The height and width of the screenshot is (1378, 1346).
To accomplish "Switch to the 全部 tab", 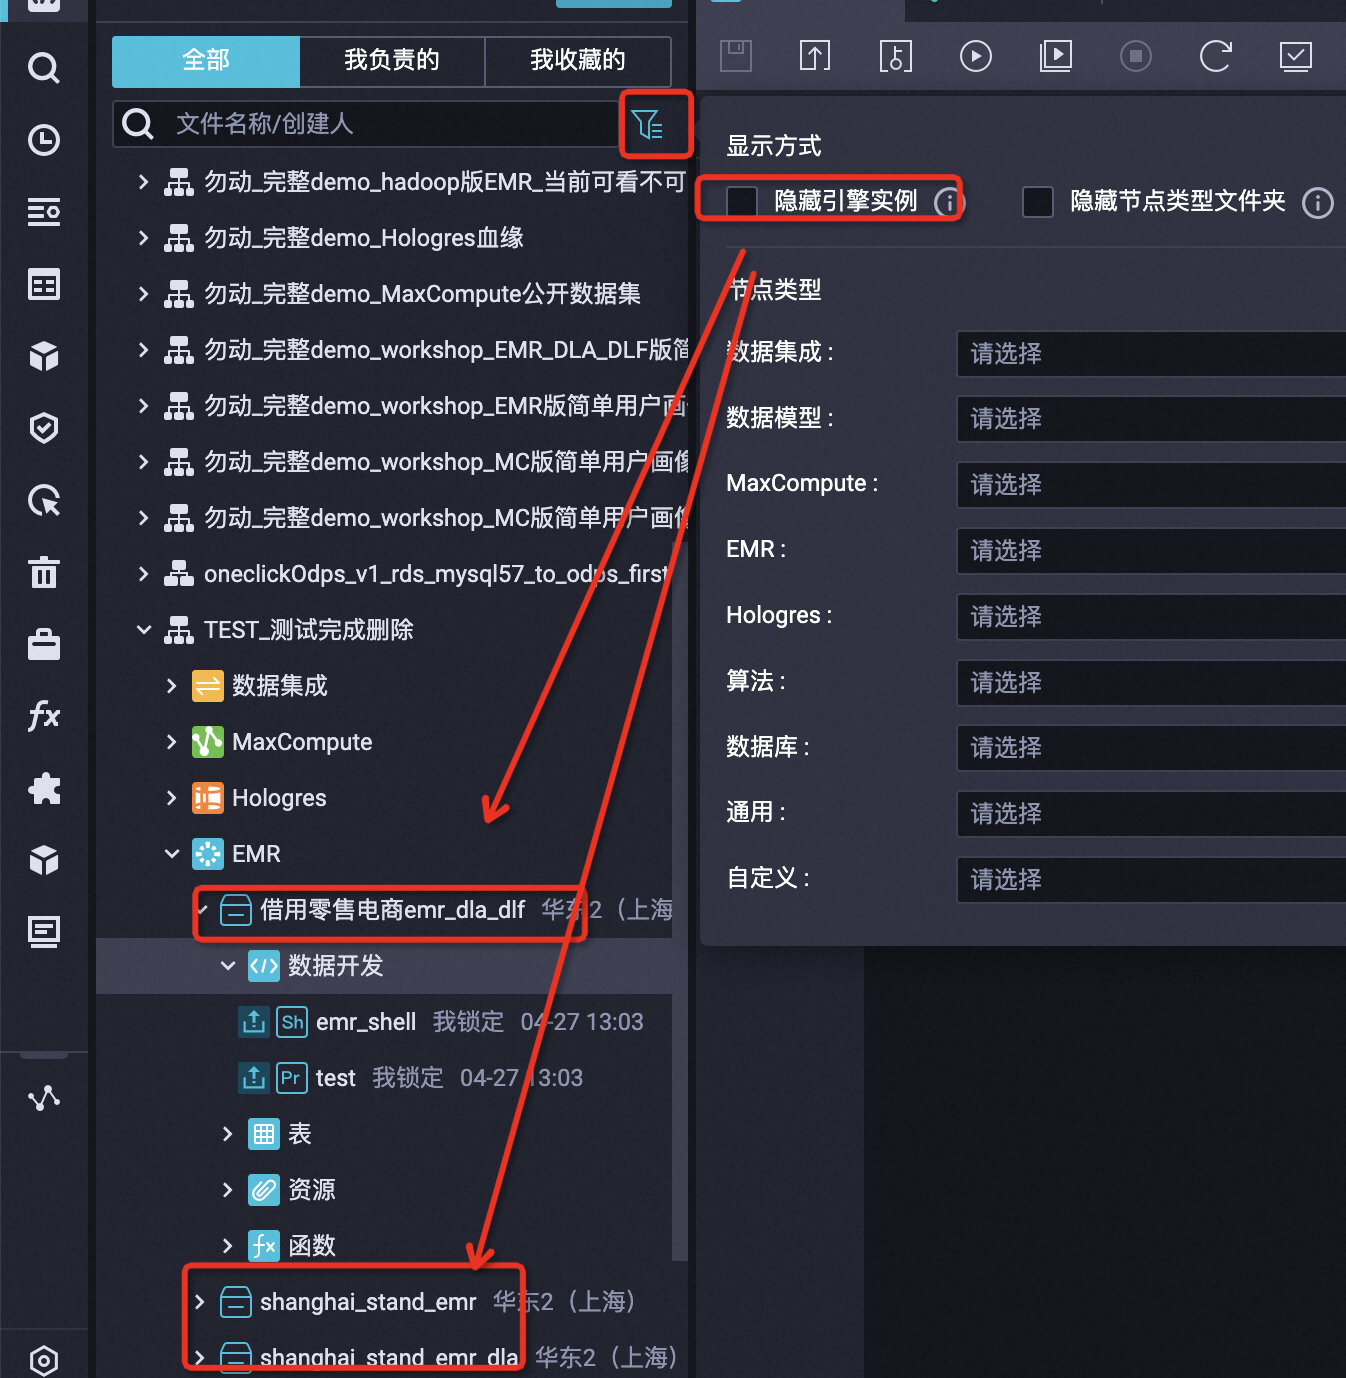I will pyautogui.click(x=206, y=61).
